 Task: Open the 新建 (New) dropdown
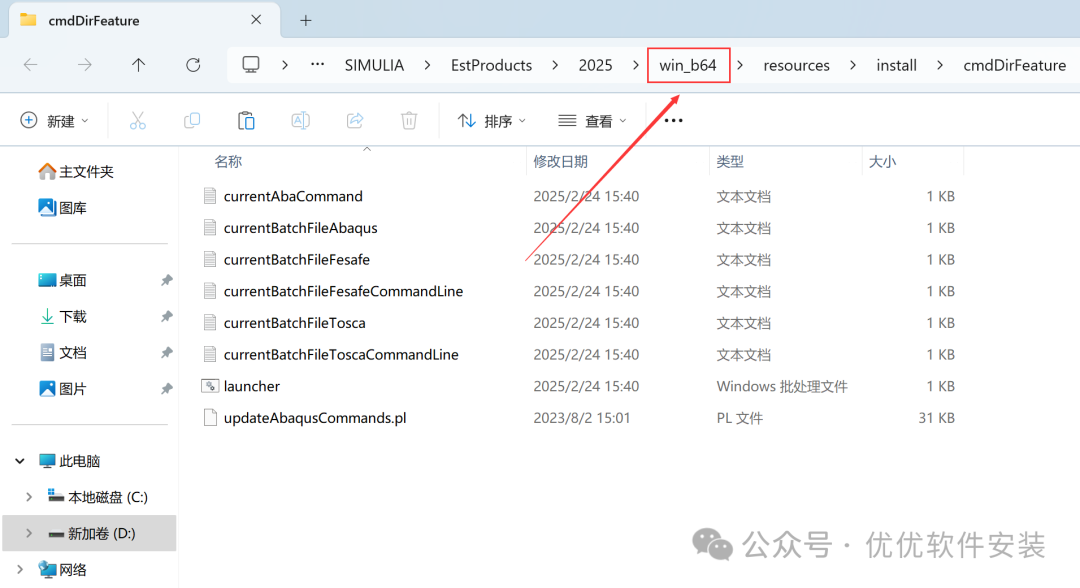(55, 121)
